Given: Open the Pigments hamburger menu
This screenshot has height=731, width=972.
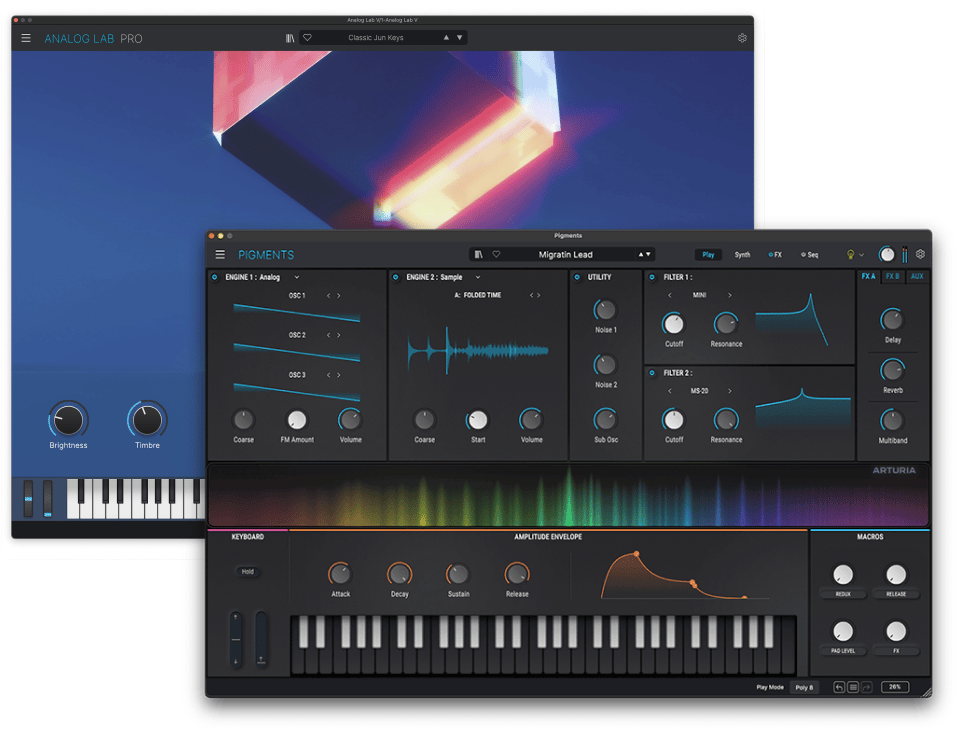Looking at the screenshot, I should coord(220,255).
